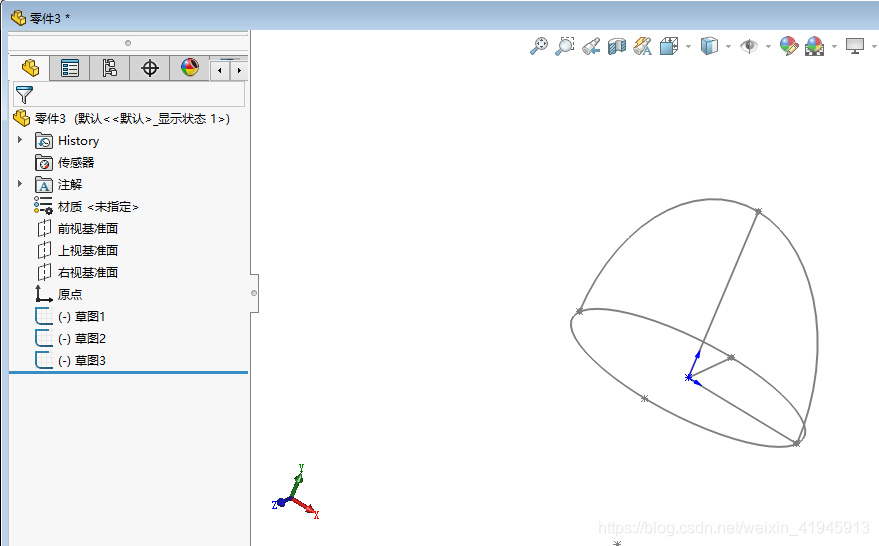Select sketch (-) 草图2 in tree
This screenshot has width=879, height=546.
pos(70,338)
